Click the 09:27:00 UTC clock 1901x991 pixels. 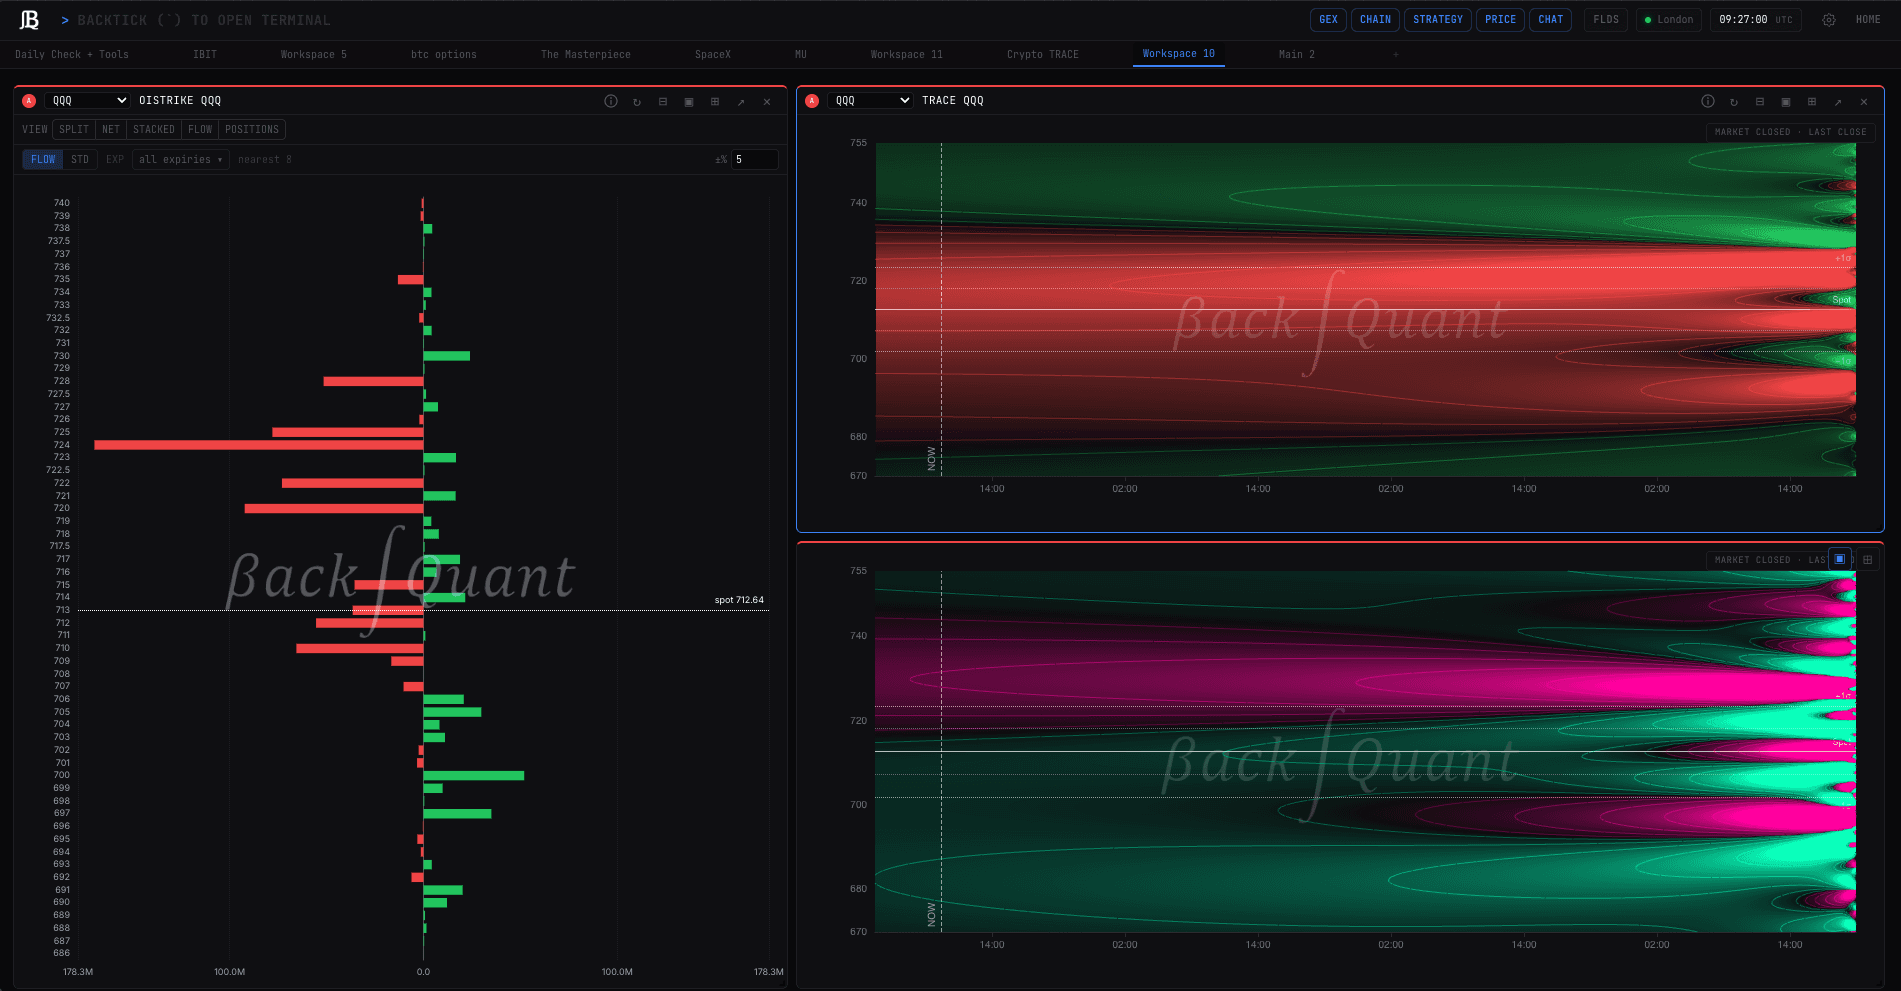(1755, 20)
